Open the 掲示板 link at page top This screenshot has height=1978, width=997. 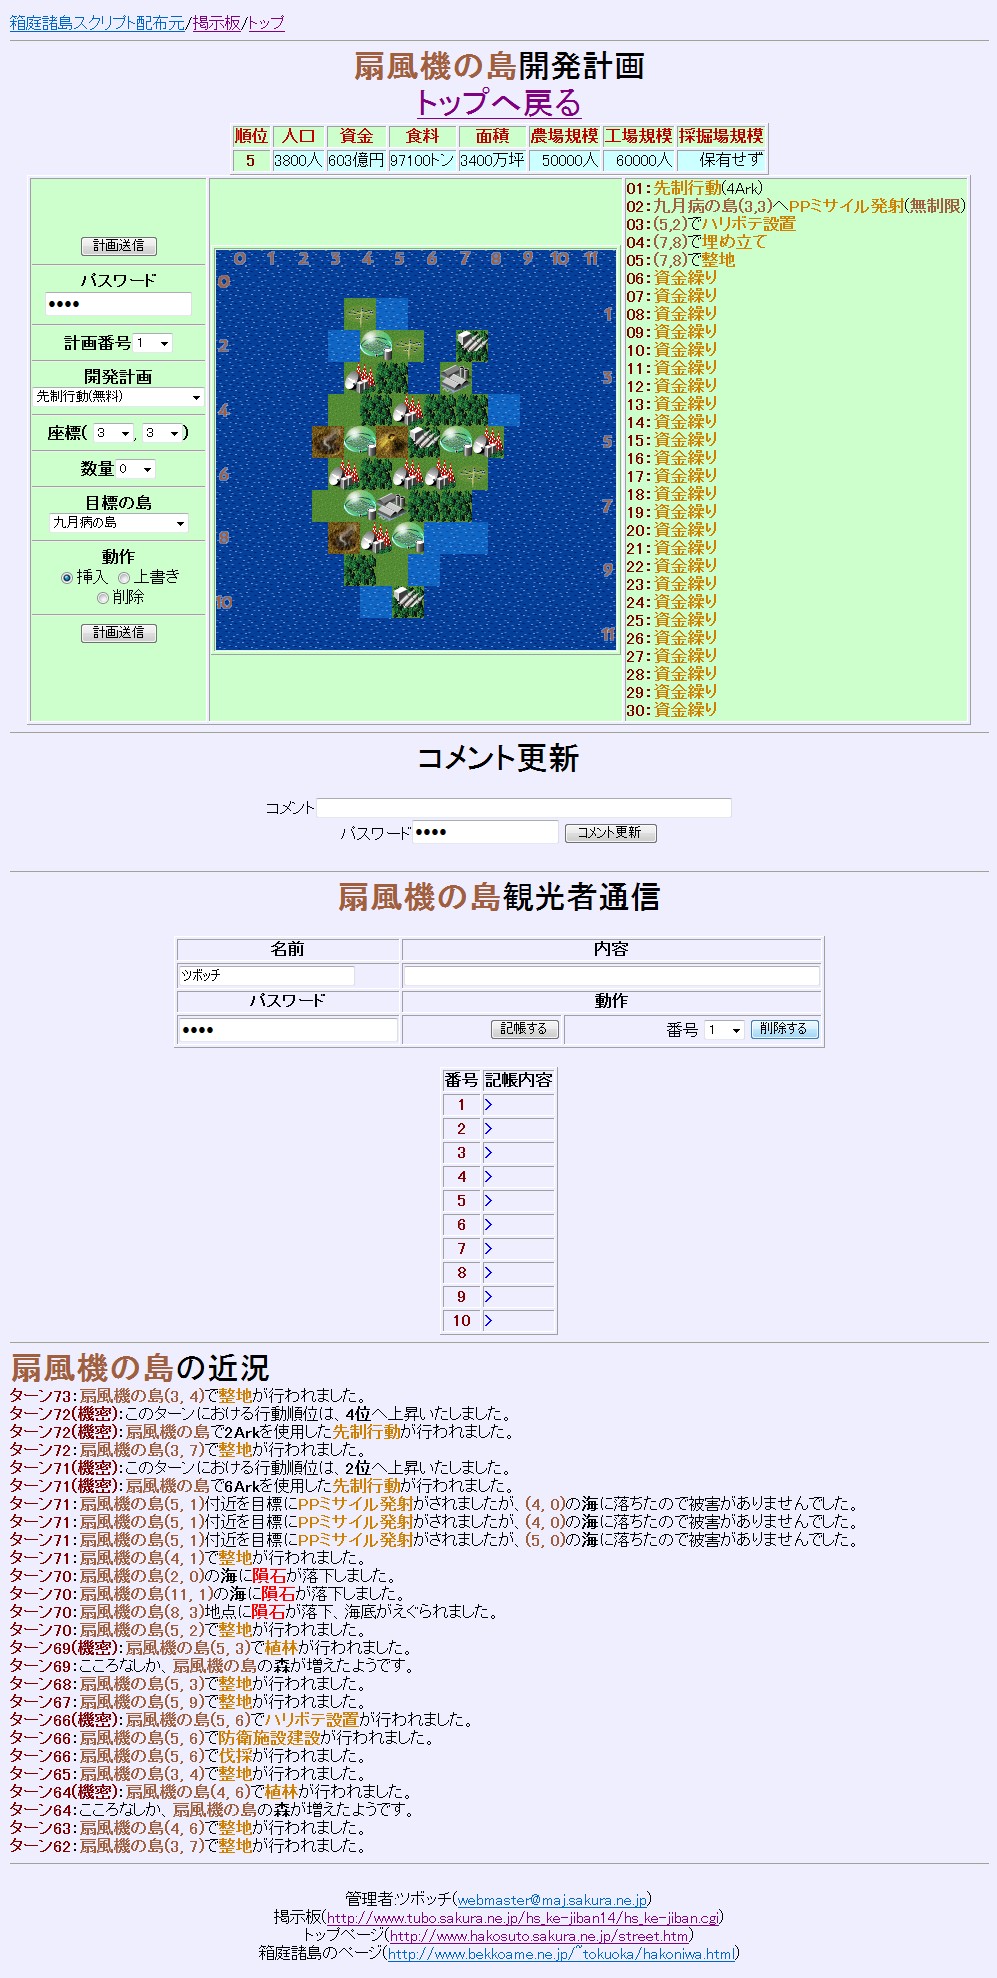pos(216,23)
